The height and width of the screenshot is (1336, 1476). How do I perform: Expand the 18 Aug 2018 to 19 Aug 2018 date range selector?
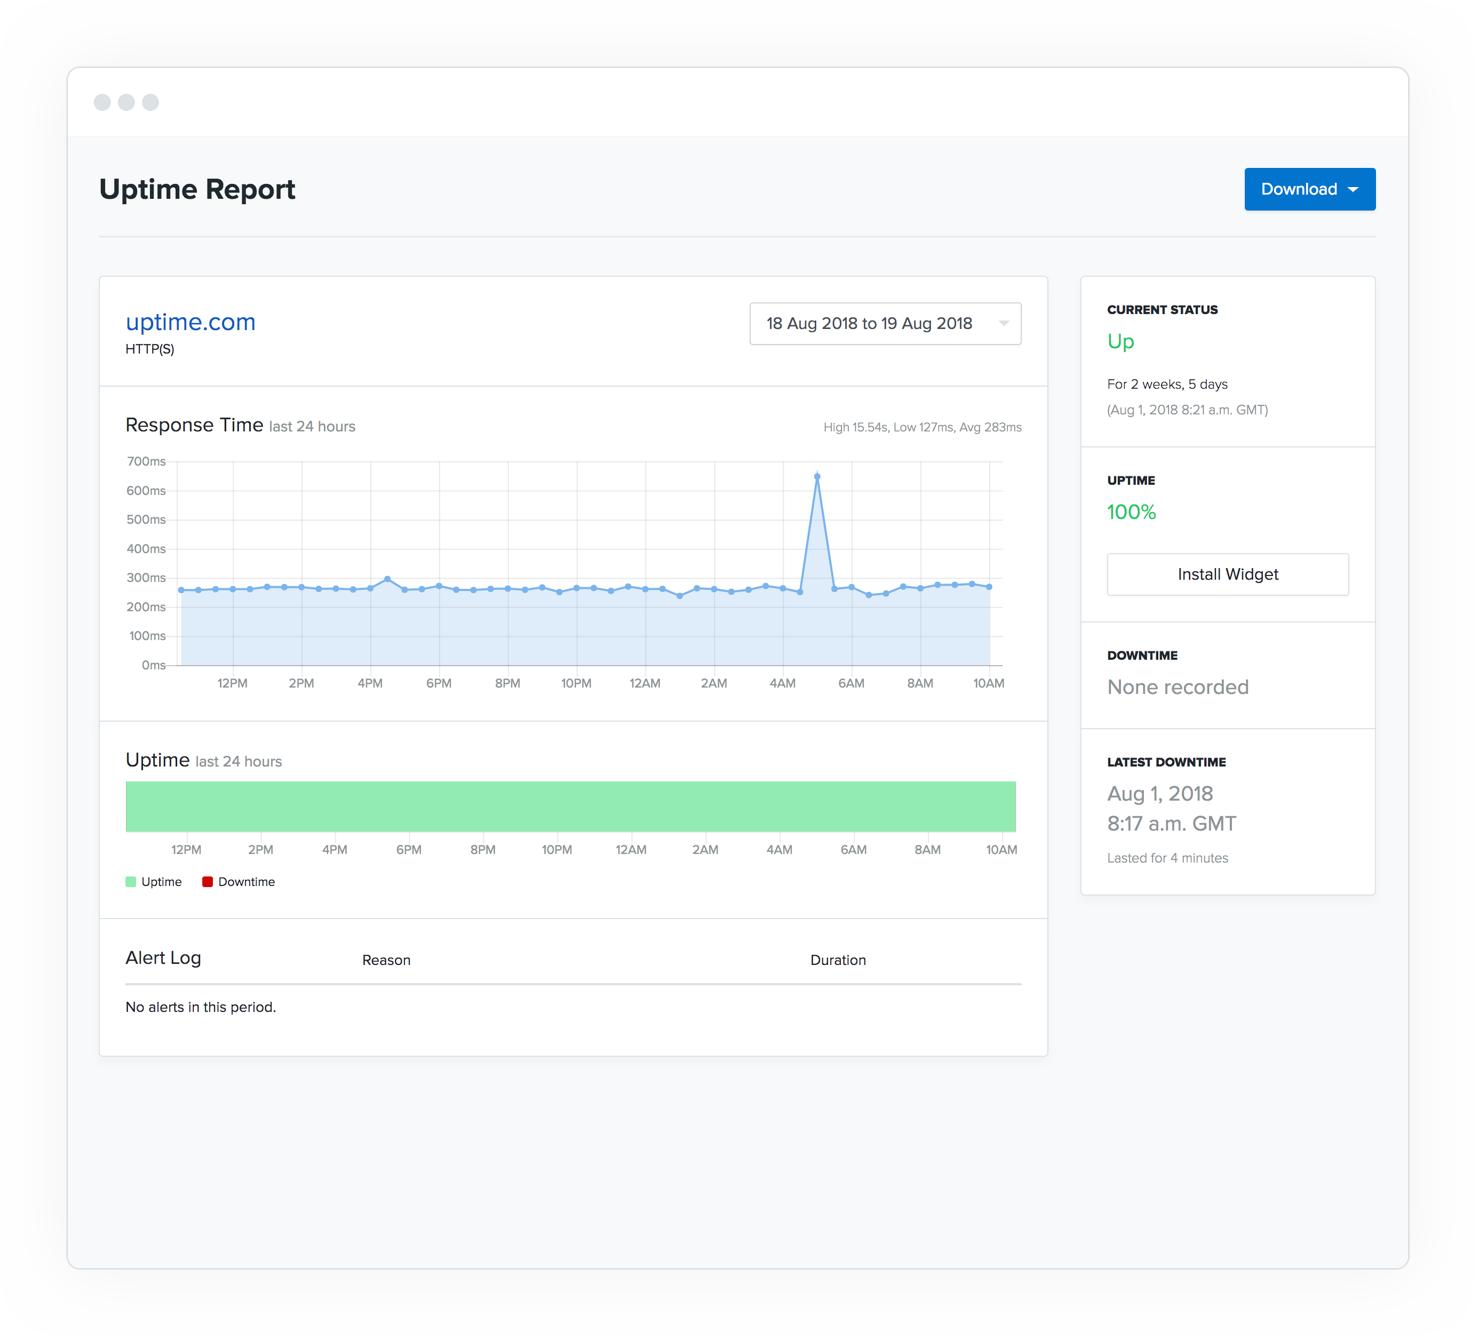[x=885, y=324]
